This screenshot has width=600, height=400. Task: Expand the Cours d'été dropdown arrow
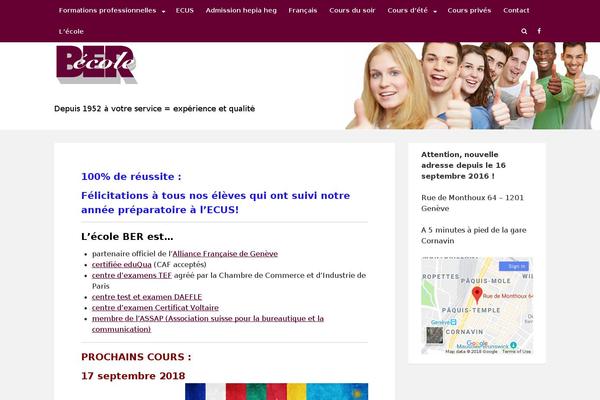tap(435, 11)
